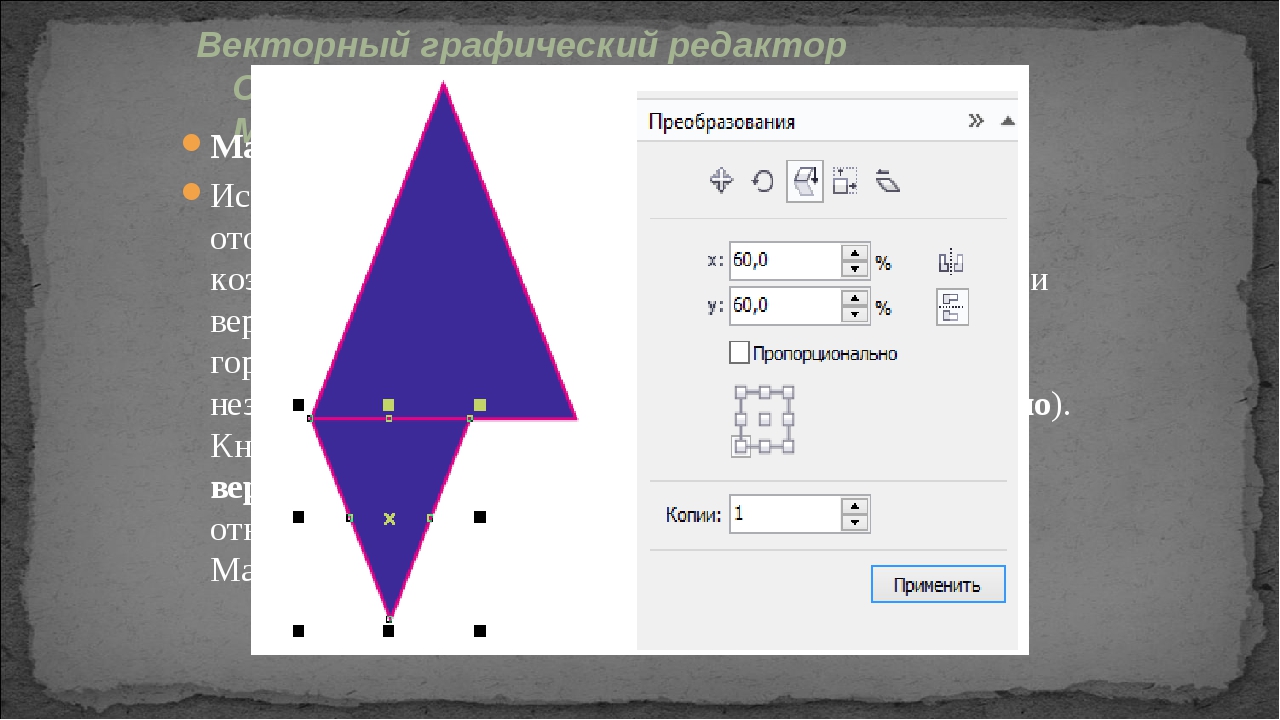Choose the top-center anchor point

pyautogui.click(x=765, y=392)
